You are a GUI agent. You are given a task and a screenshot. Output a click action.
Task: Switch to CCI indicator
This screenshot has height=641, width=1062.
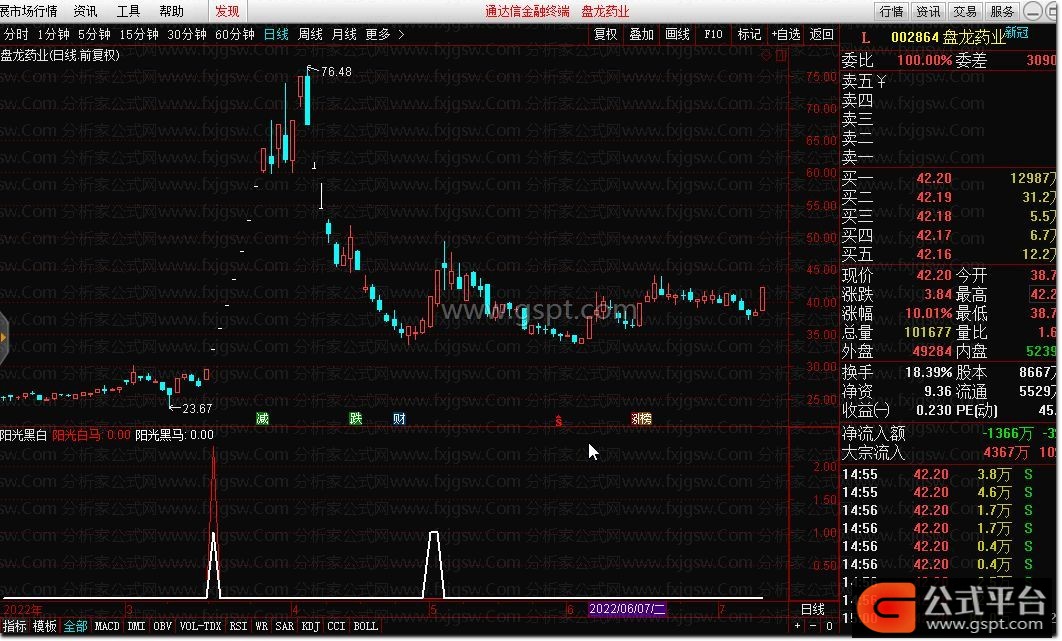(x=336, y=626)
